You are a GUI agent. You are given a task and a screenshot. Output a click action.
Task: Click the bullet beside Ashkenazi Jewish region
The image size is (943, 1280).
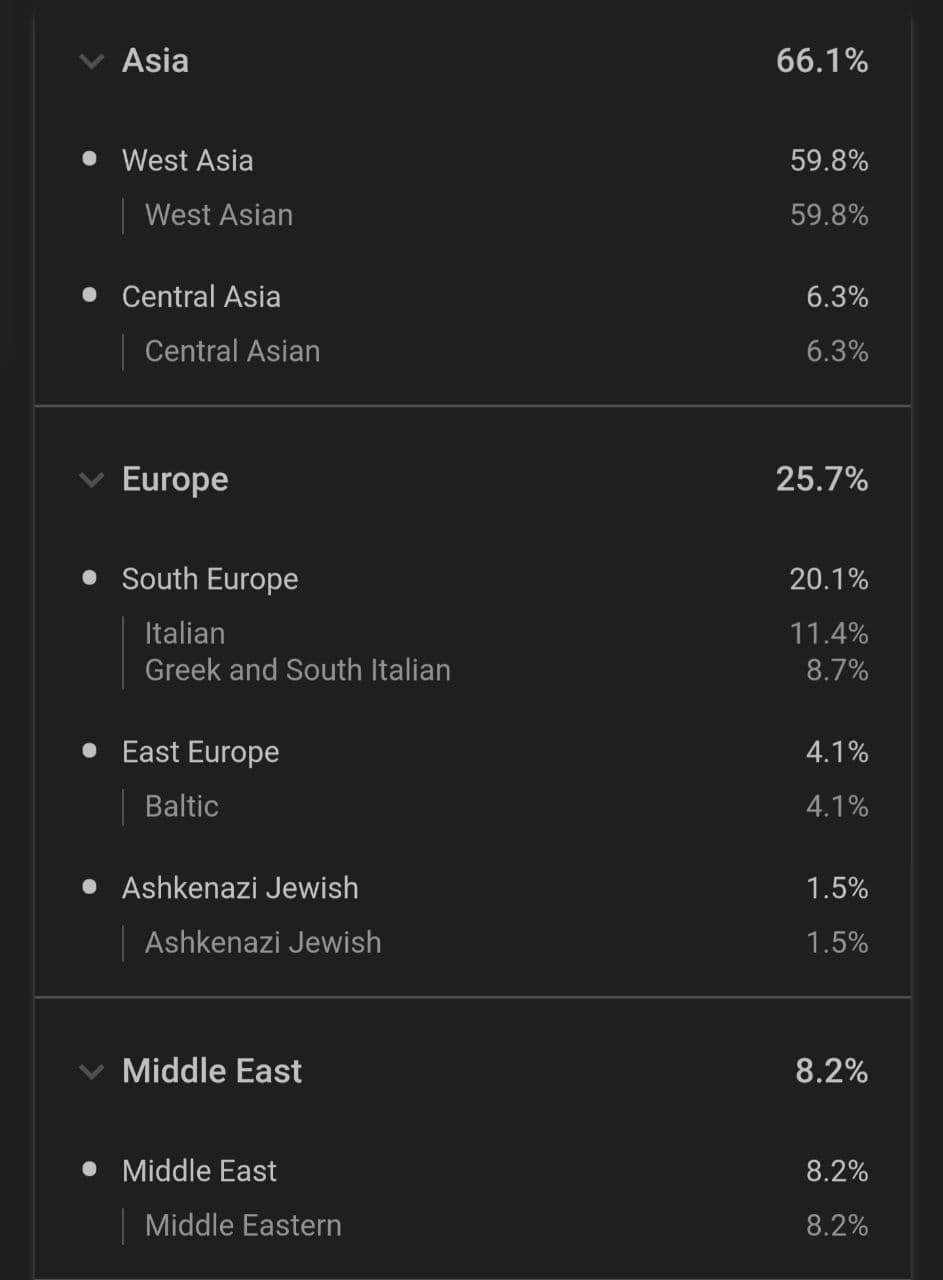tap(90, 887)
